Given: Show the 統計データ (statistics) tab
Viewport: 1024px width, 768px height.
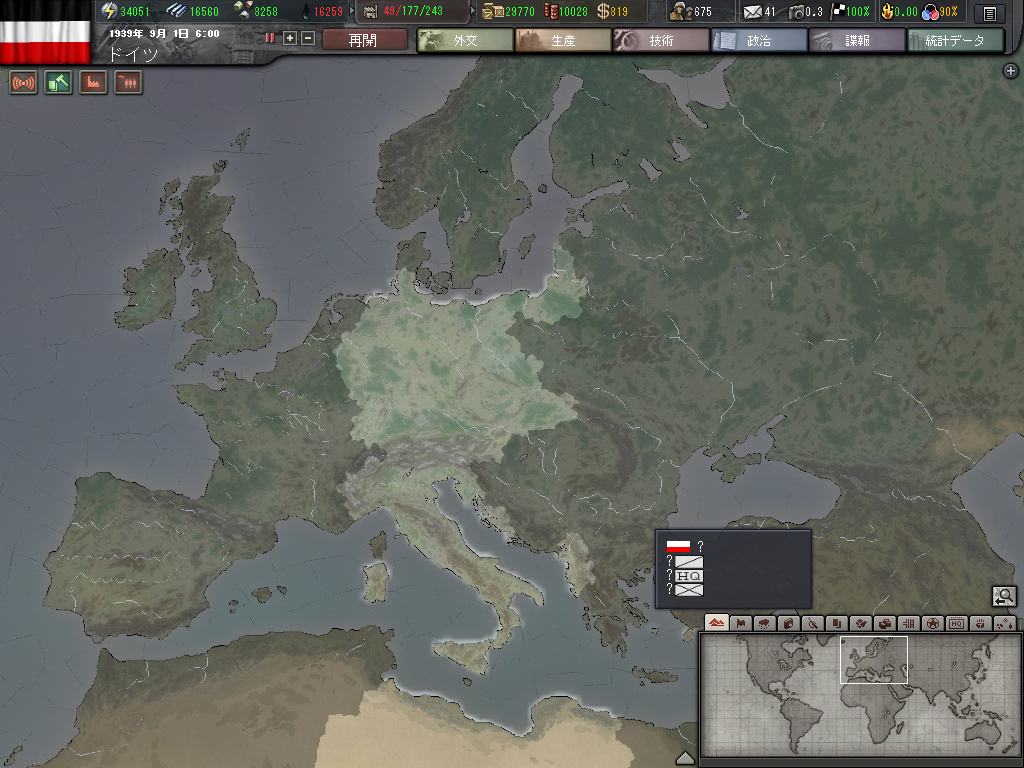Looking at the screenshot, I should [x=955, y=40].
